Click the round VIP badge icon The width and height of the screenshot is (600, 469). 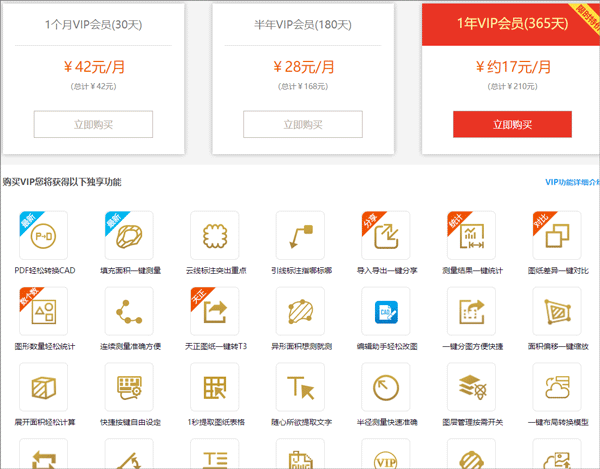click(386, 455)
